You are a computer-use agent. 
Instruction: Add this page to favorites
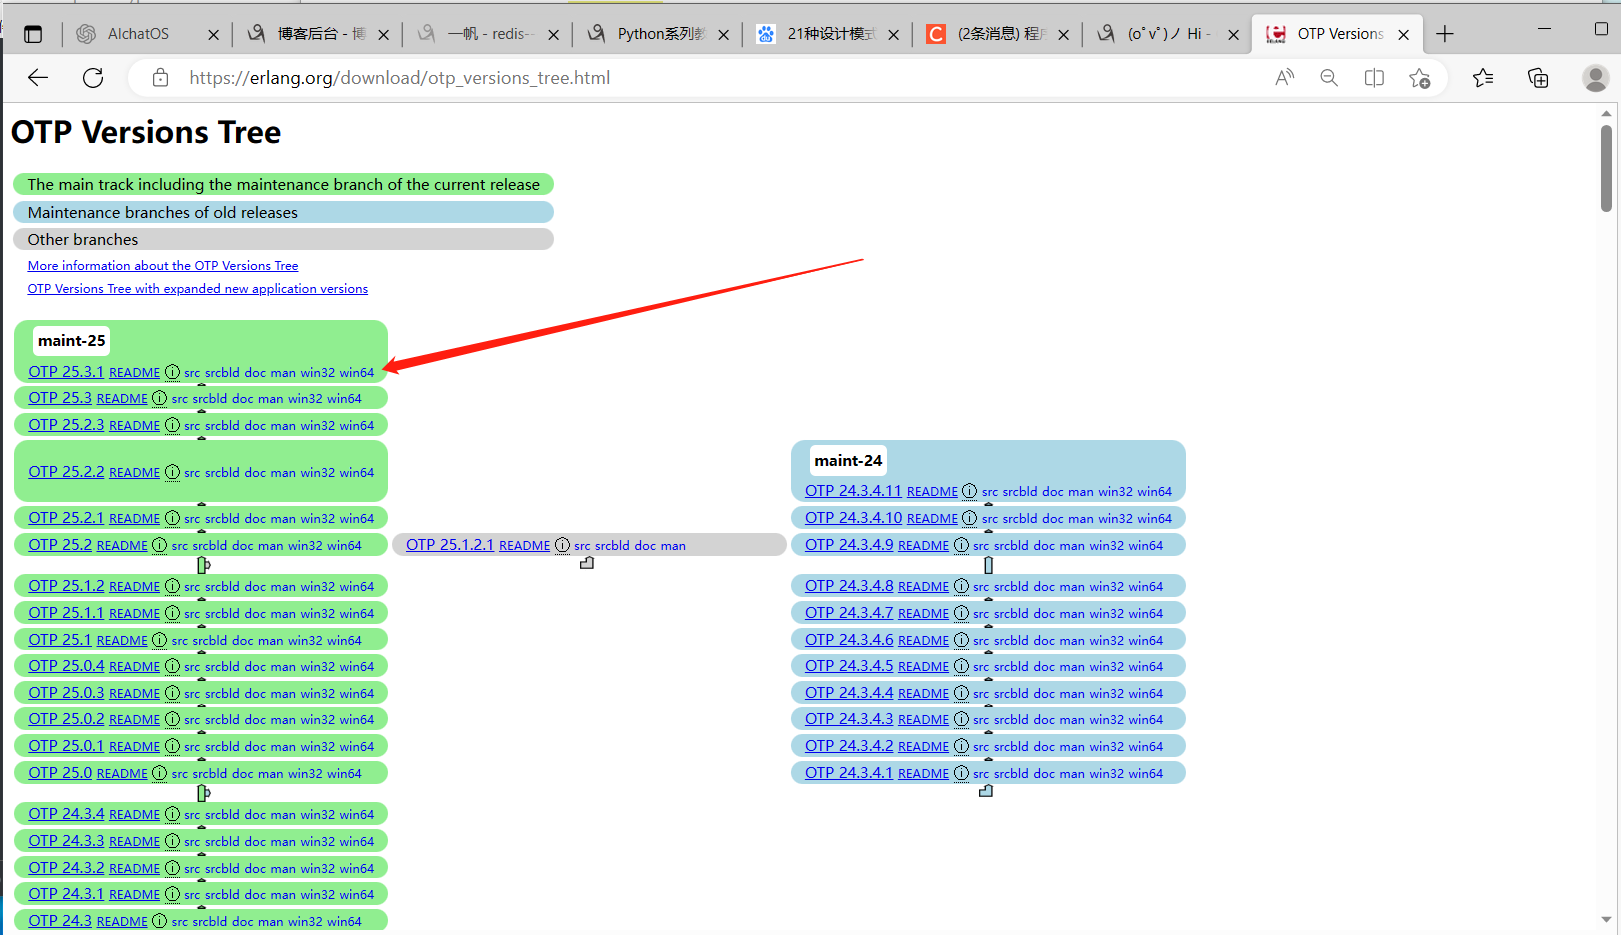coord(1419,78)
